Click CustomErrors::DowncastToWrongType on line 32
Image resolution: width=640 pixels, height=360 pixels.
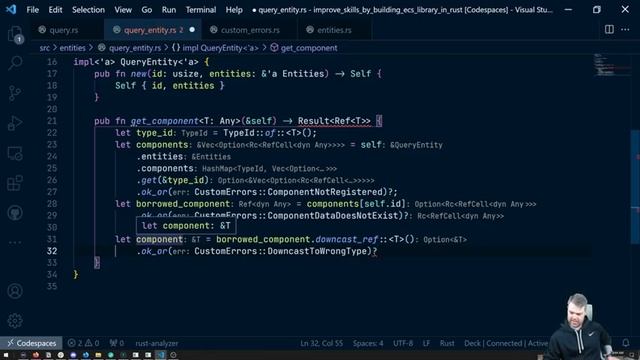[280, 251]
